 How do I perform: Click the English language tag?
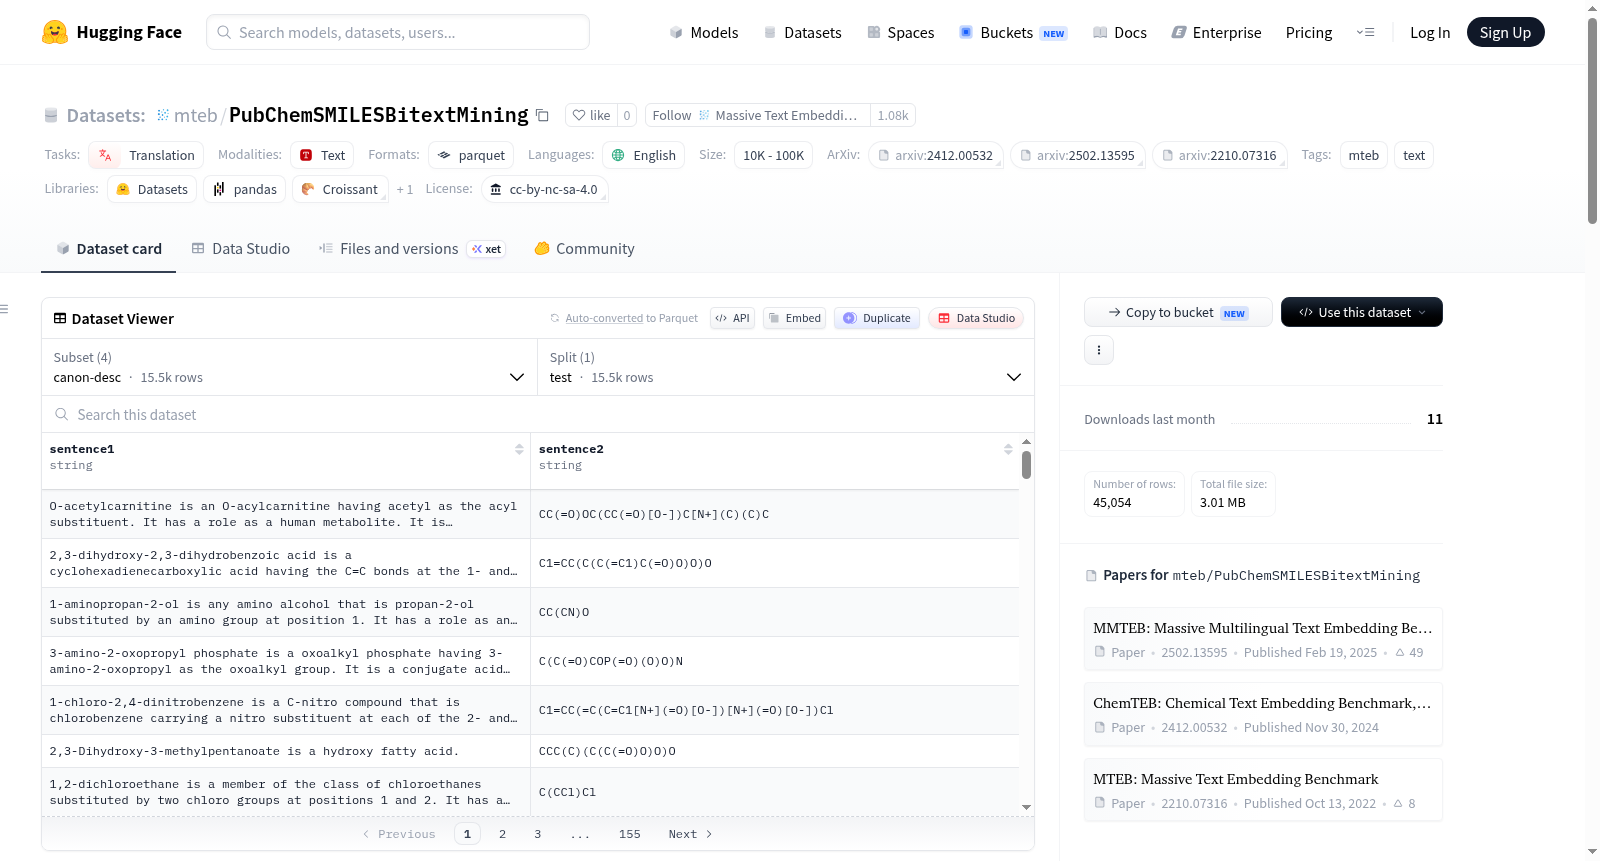point(644,155)
